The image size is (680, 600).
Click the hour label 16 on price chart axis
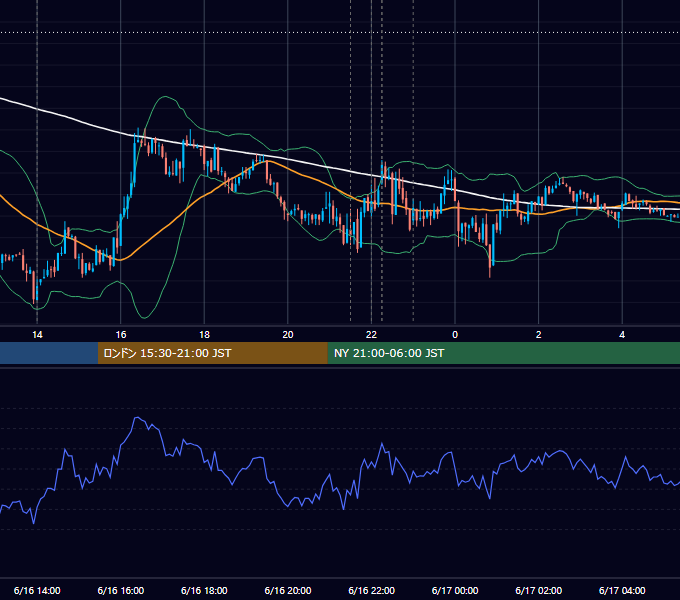(x=121, y=335)
